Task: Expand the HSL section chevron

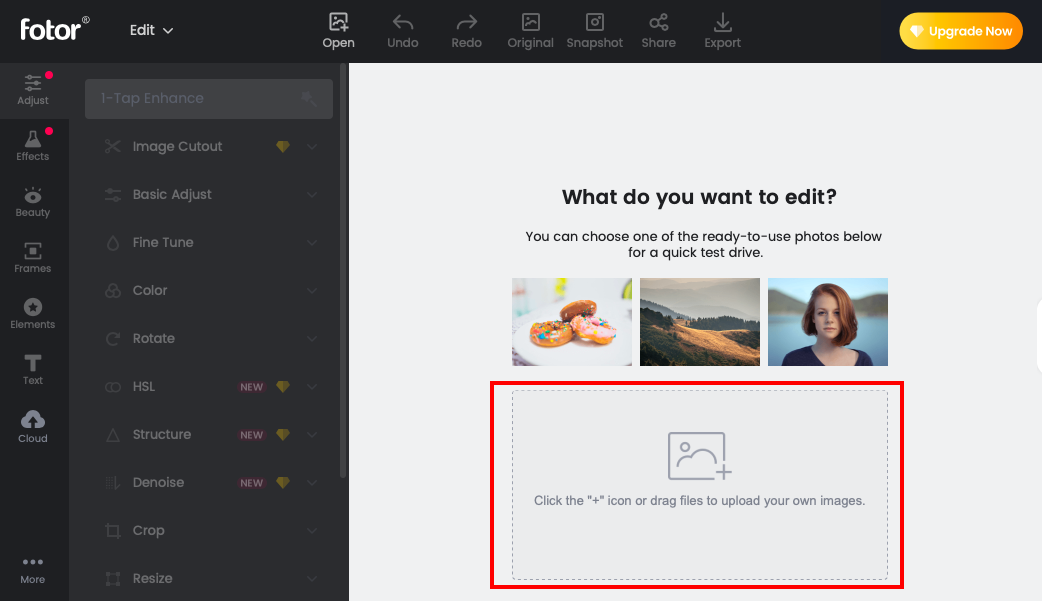Action: tap(312, 387)
